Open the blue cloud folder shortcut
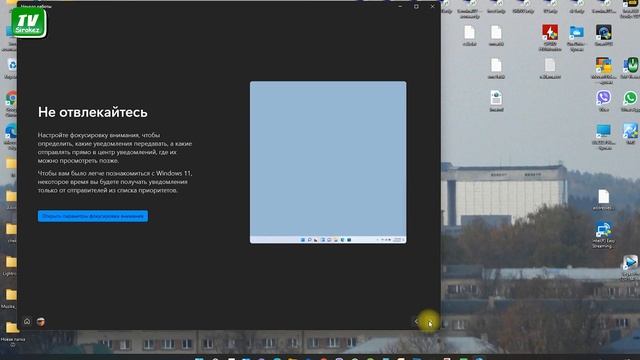This screenshot has height=360, width=640. pyautogui.click(x=576, y=37)
